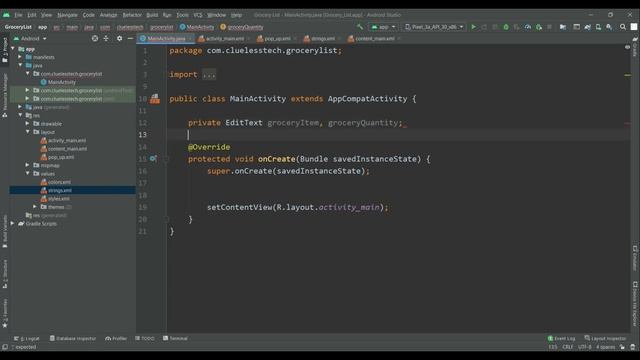This screenshot has width=640, height=360.
Task: Open the Refactor menu
Action: tap(132, 15)
